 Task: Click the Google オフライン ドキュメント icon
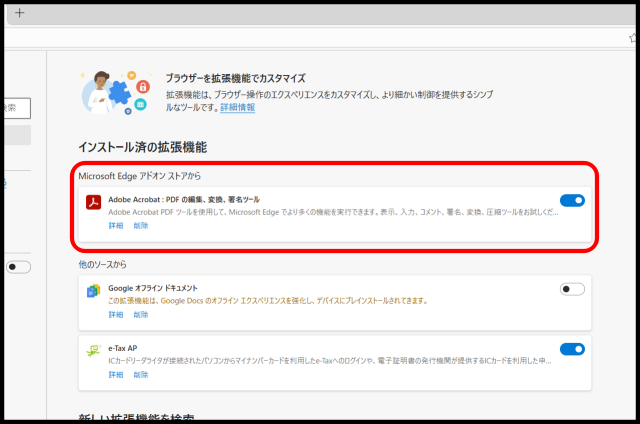(93, 291)
